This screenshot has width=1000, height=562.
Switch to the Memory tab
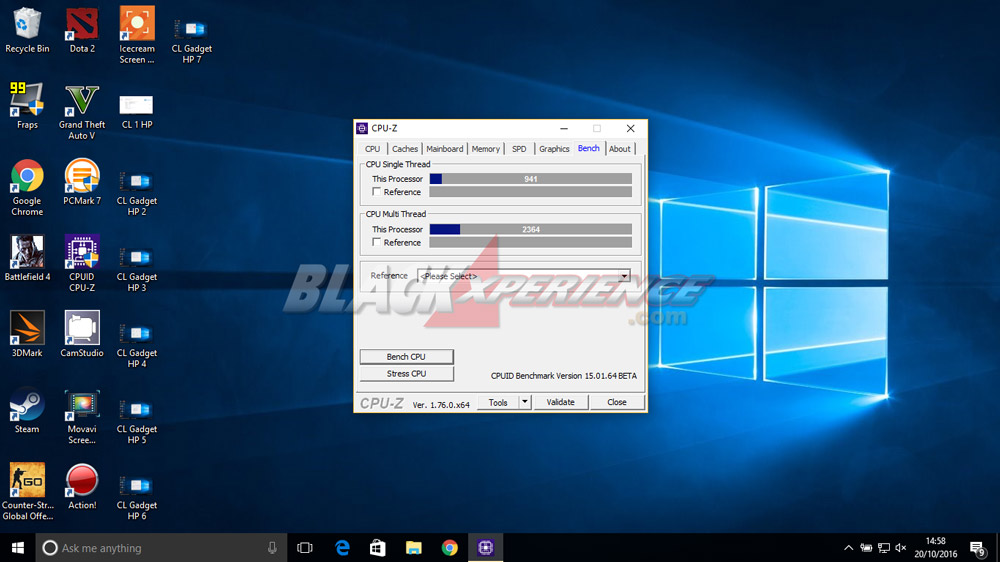point(485,149)
